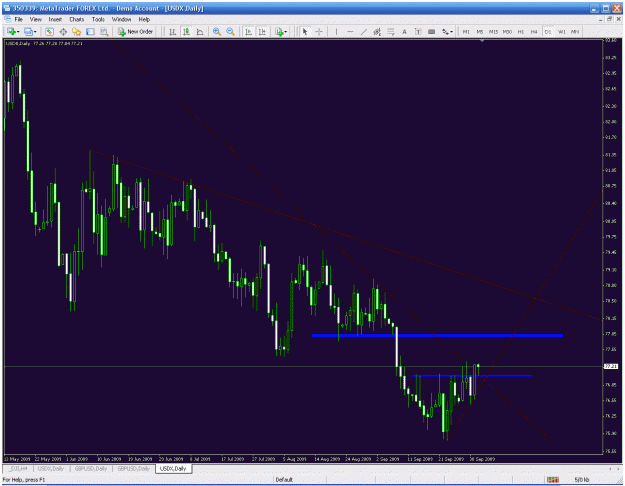This screenshot has height=486, width=625.
Task: Set timeframe to MN monthly
Action: click(575, 31)
